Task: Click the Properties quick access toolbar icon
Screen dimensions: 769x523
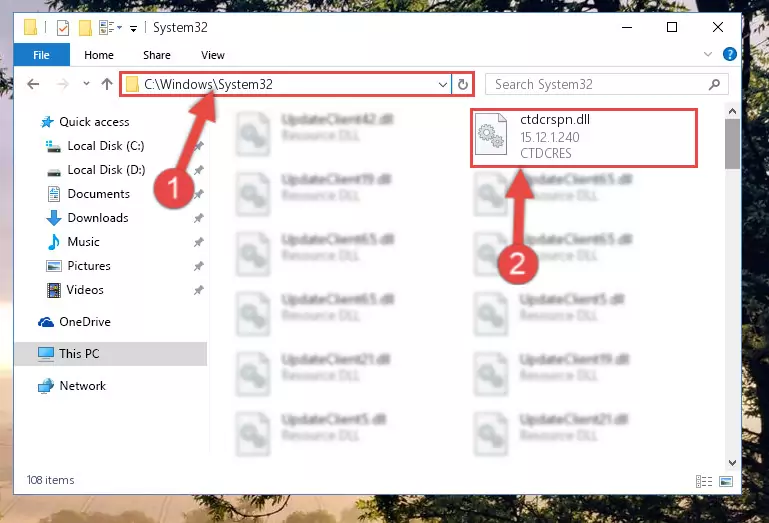Action: [x=63, y=28]
